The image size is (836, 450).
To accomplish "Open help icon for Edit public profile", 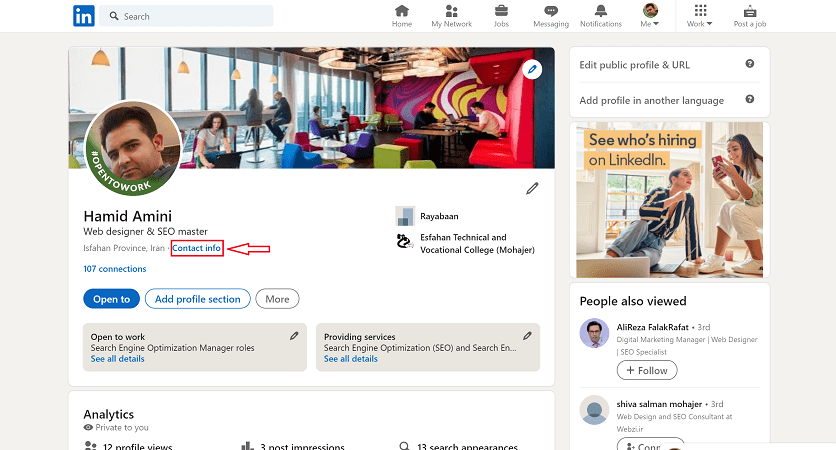I will tap(750, 64).
